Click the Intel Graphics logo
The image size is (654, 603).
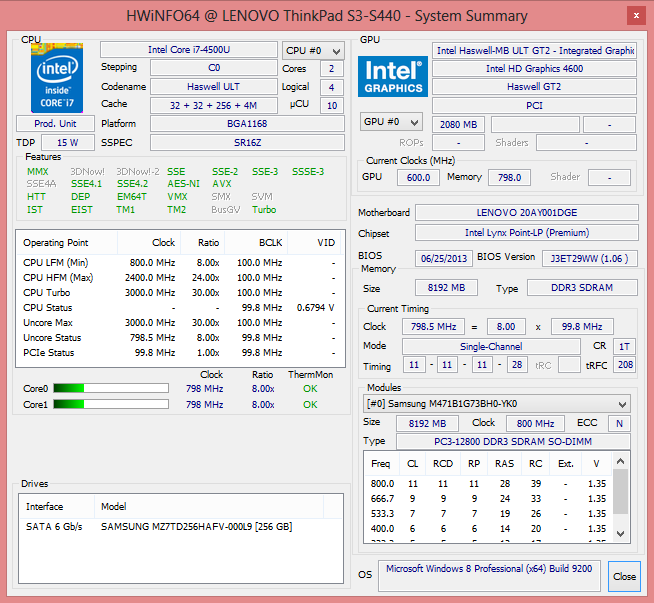[392, 77]
